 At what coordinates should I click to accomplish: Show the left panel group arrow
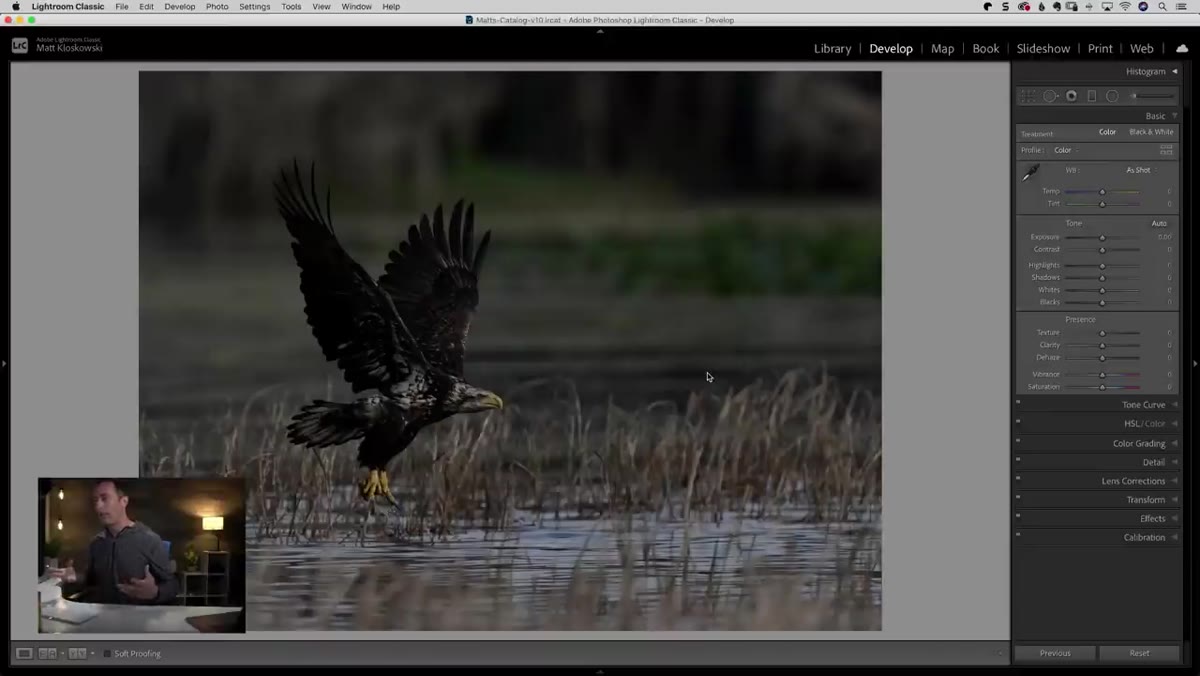coord(4,363)
